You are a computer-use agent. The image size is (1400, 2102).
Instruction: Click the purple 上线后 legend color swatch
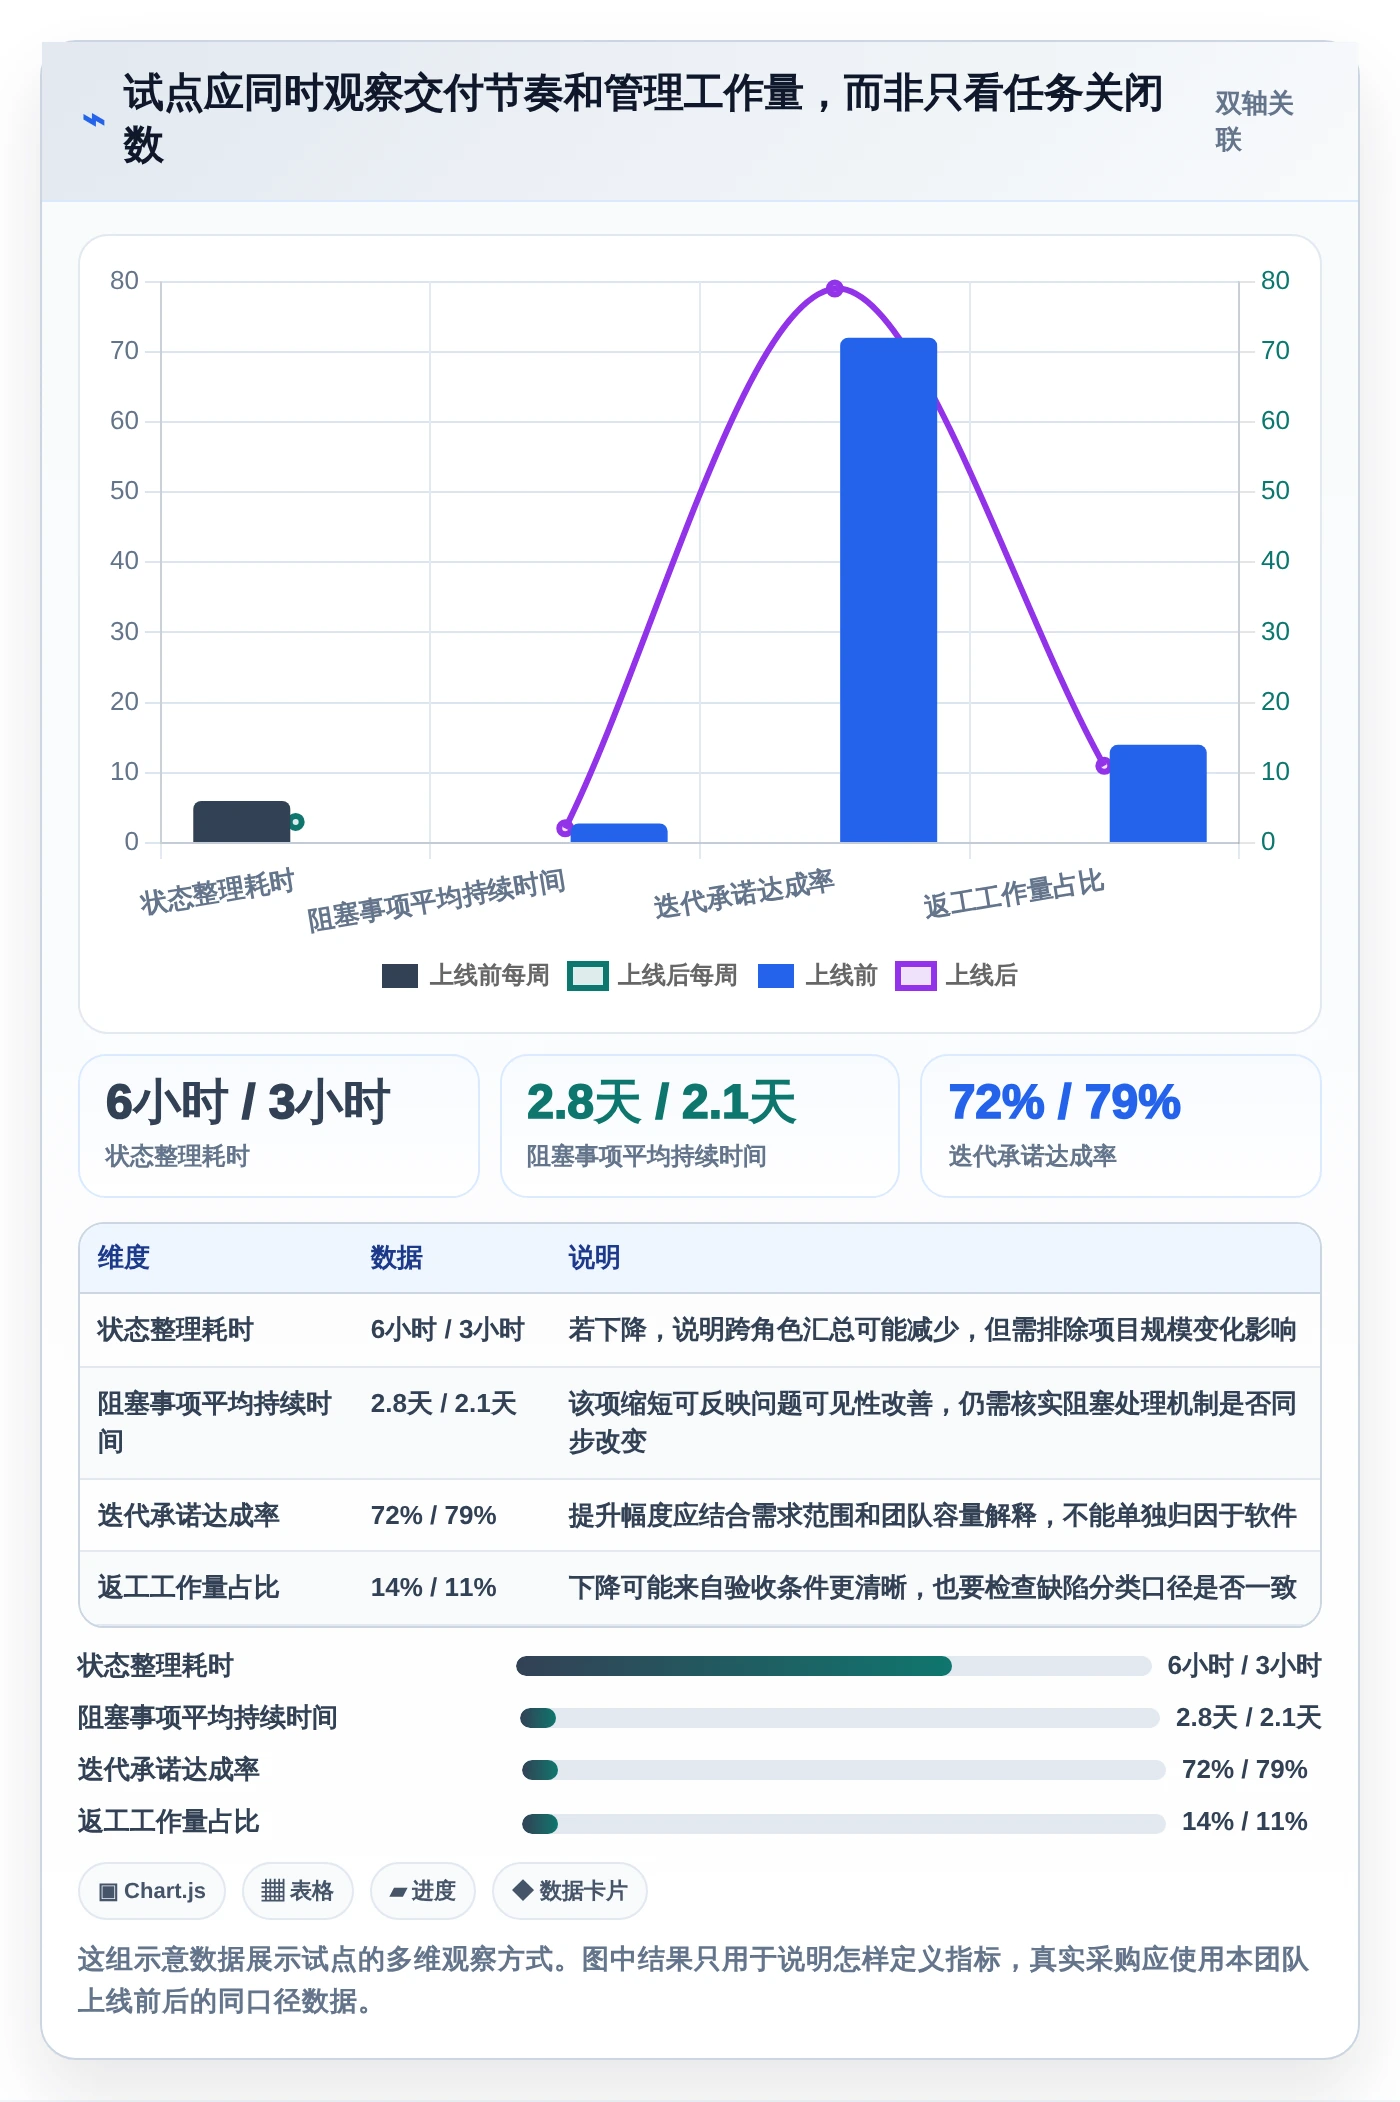click(916, 976)
